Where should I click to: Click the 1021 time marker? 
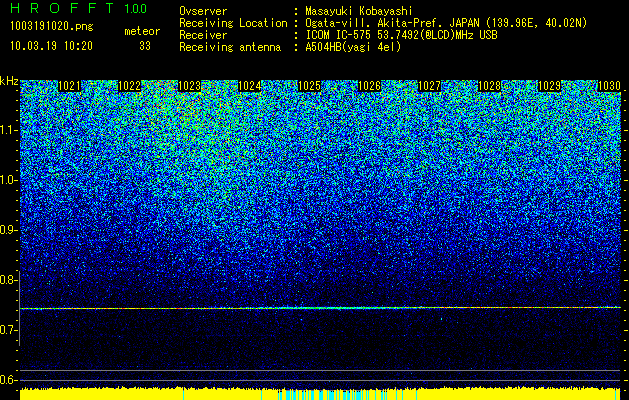[69, 86]
